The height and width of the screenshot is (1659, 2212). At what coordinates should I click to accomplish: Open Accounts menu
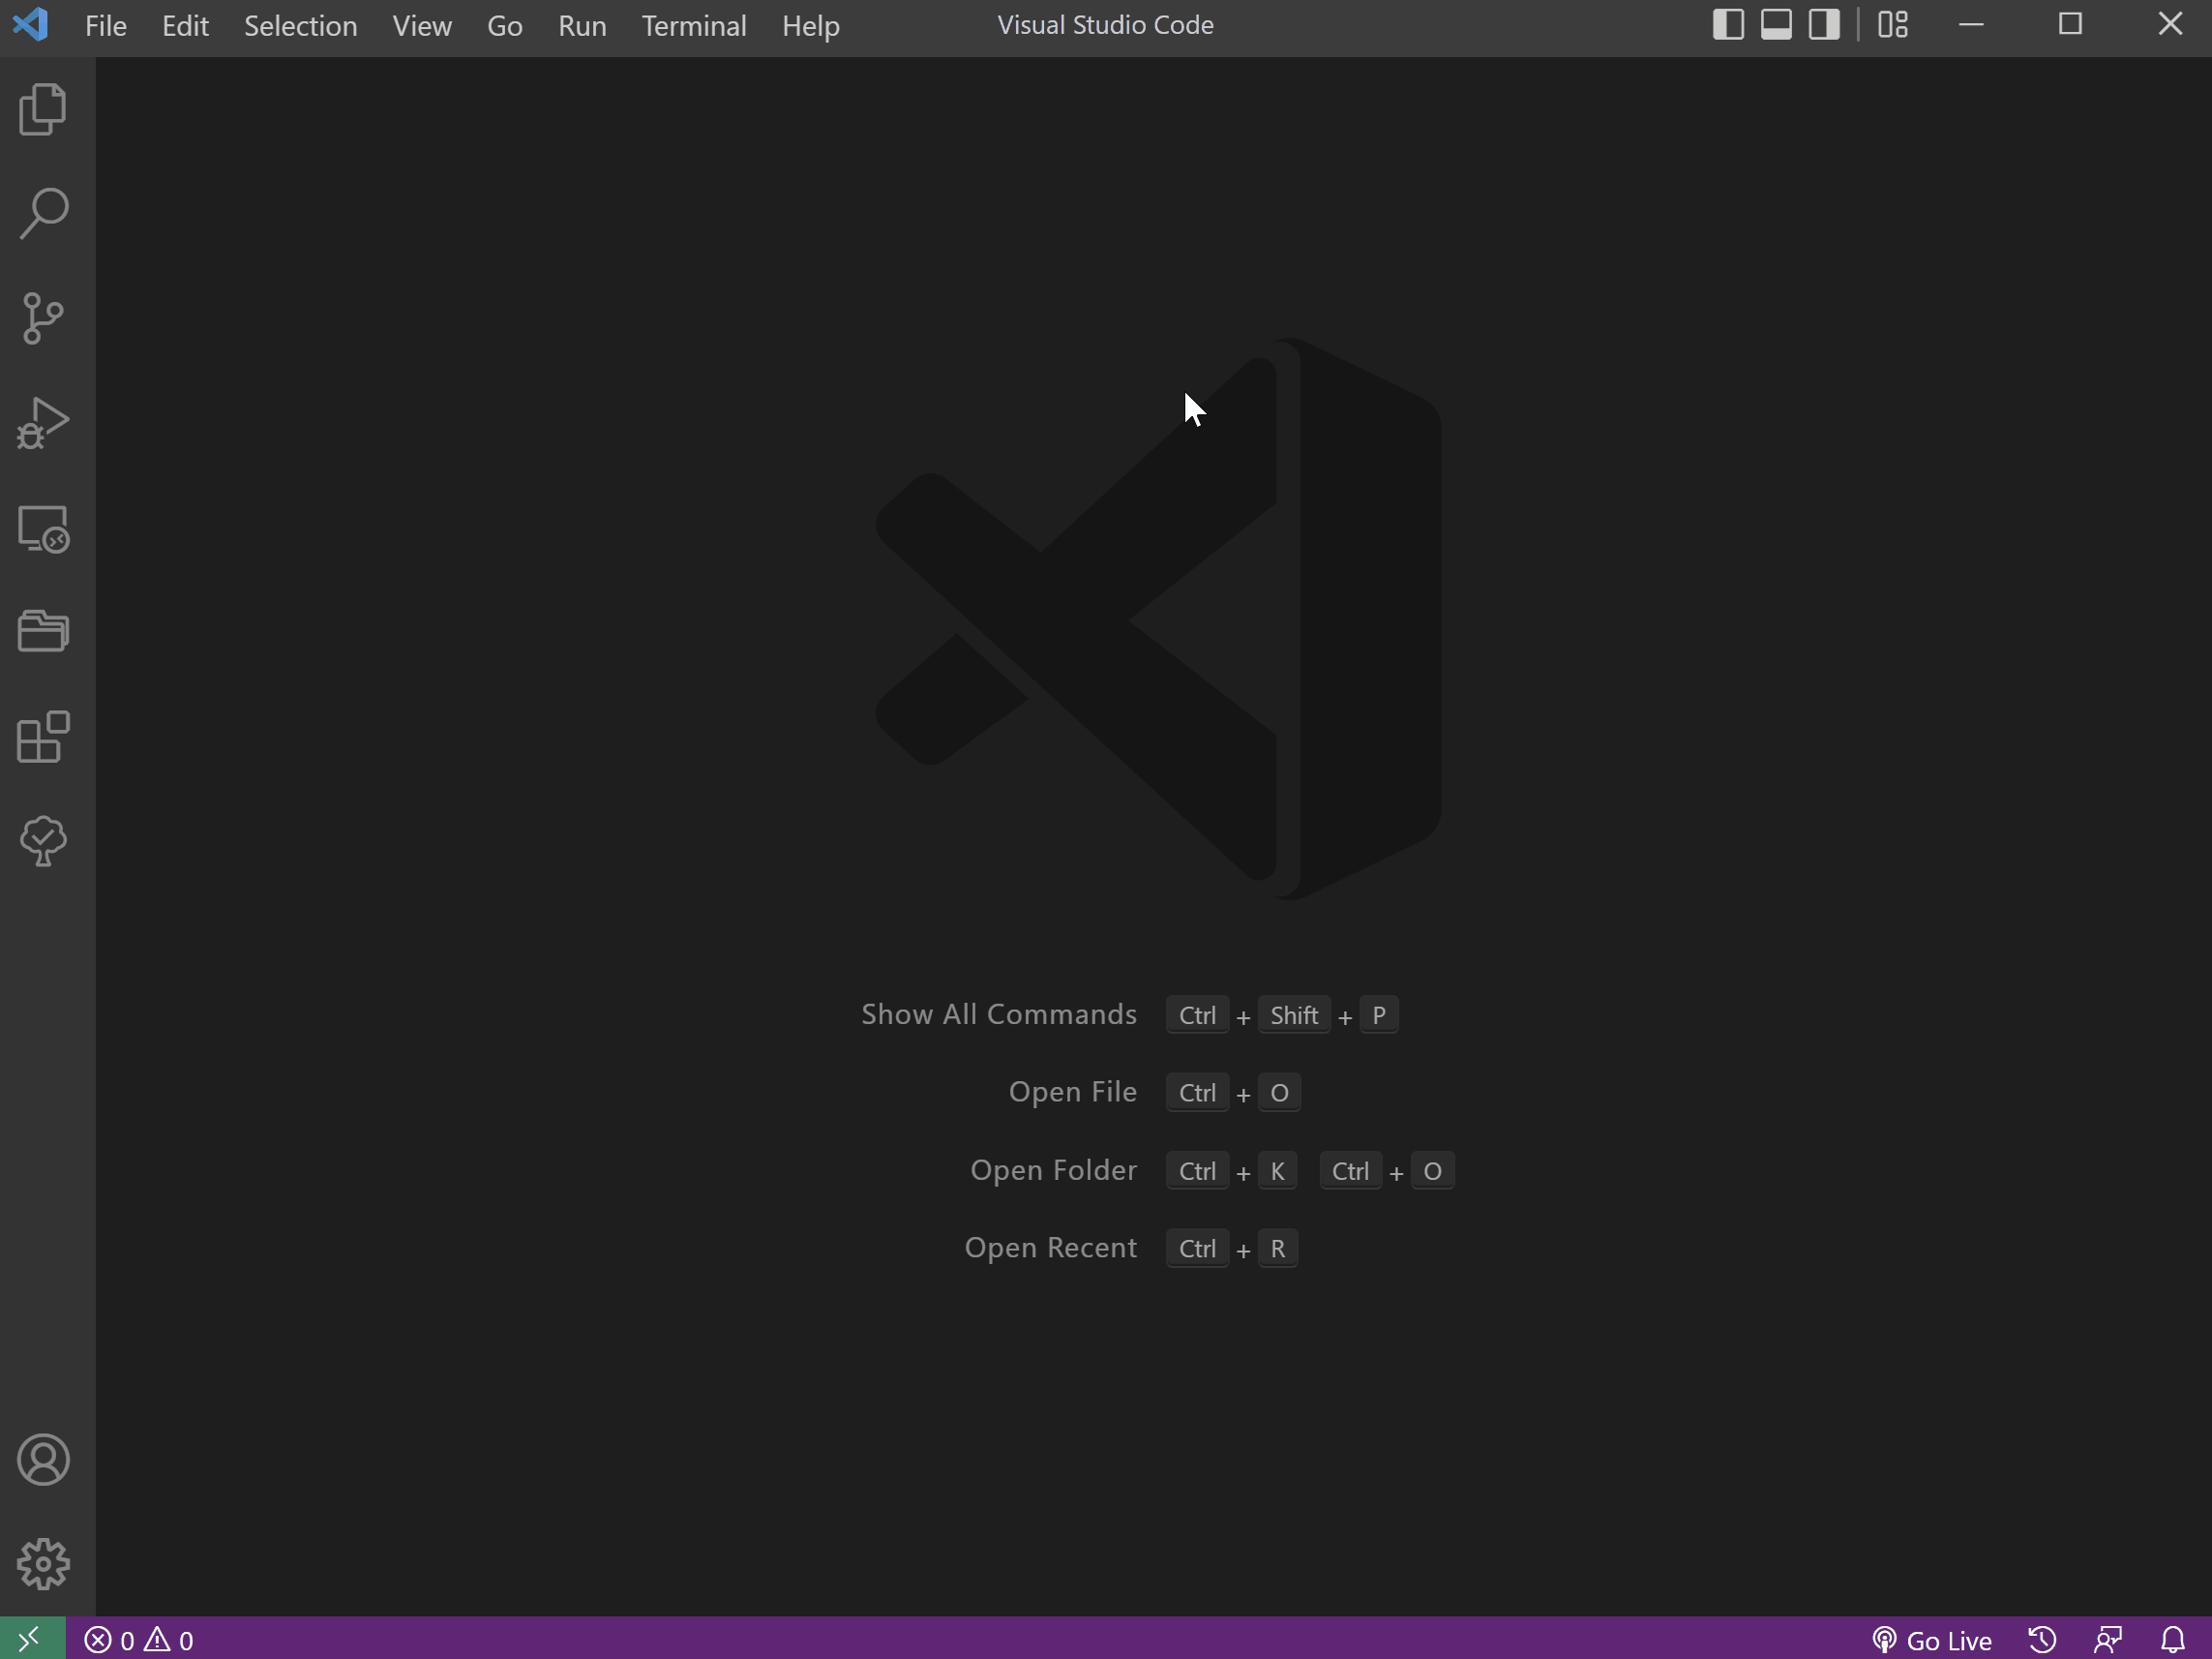(43, 1460)
